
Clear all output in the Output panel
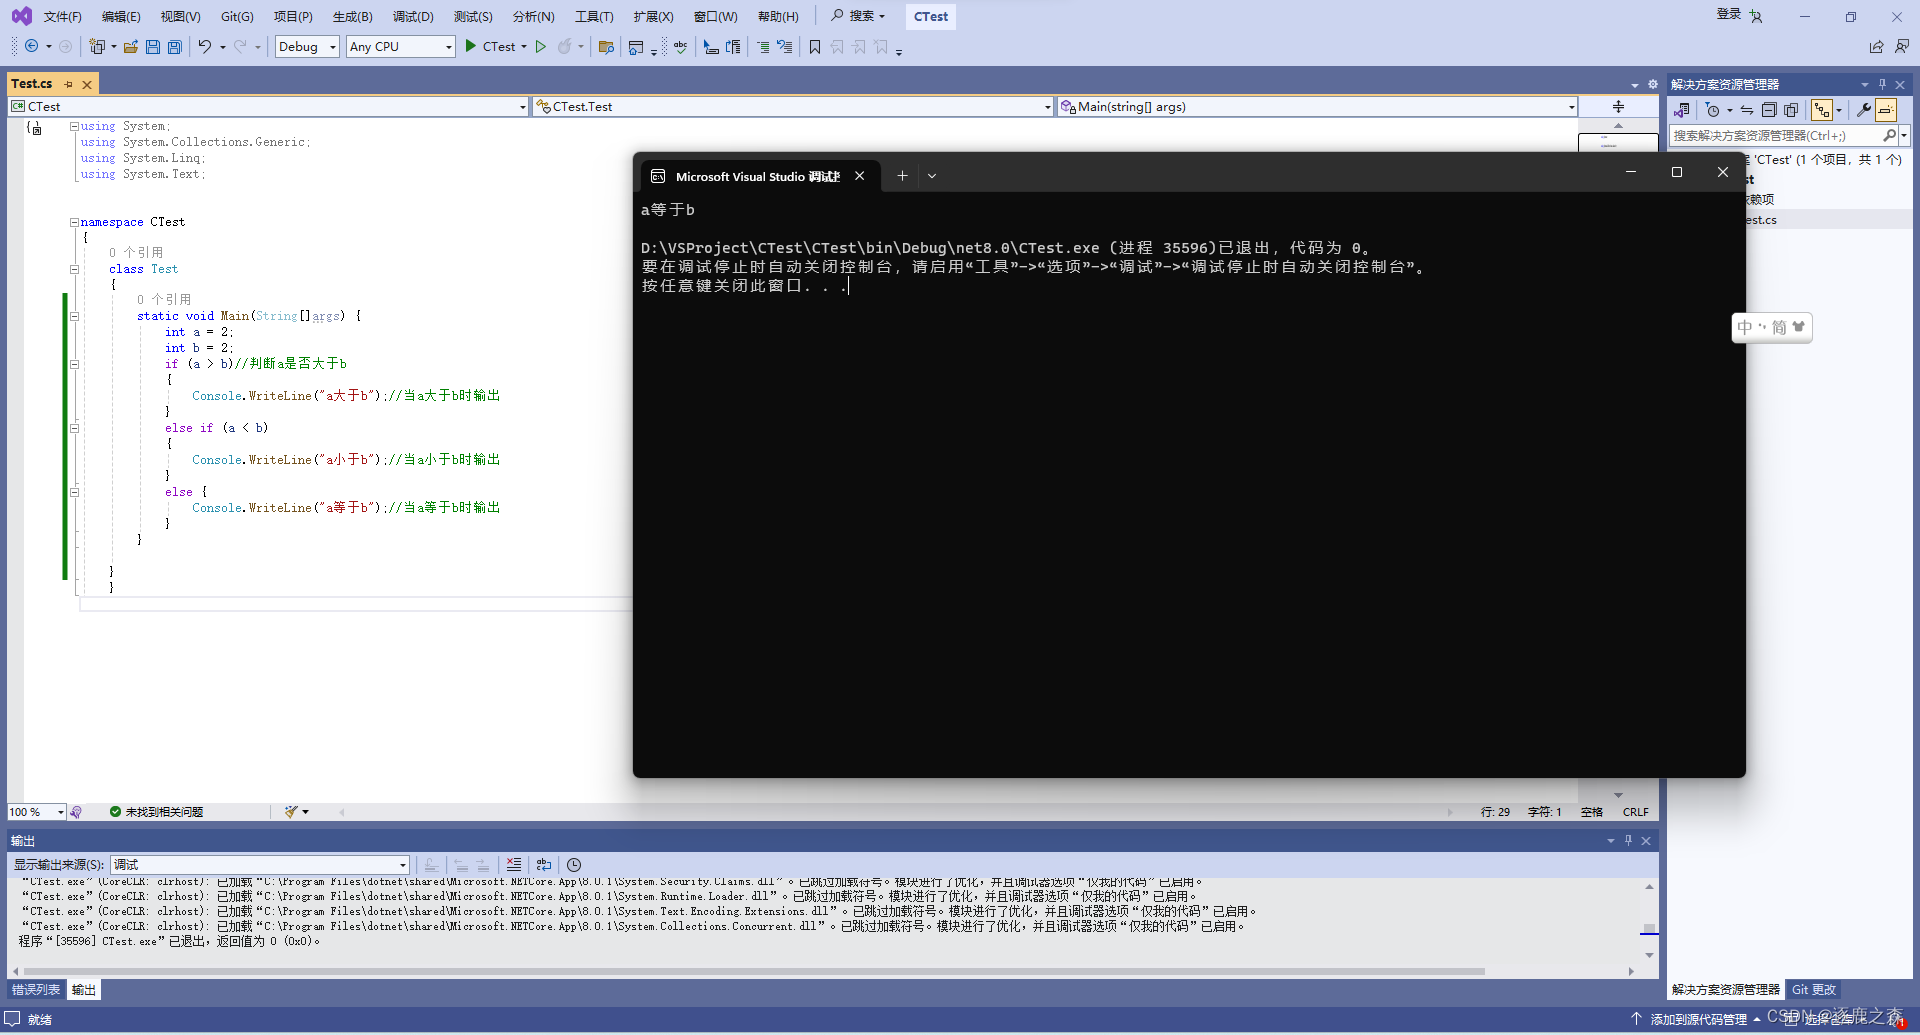tap(514, 865)
